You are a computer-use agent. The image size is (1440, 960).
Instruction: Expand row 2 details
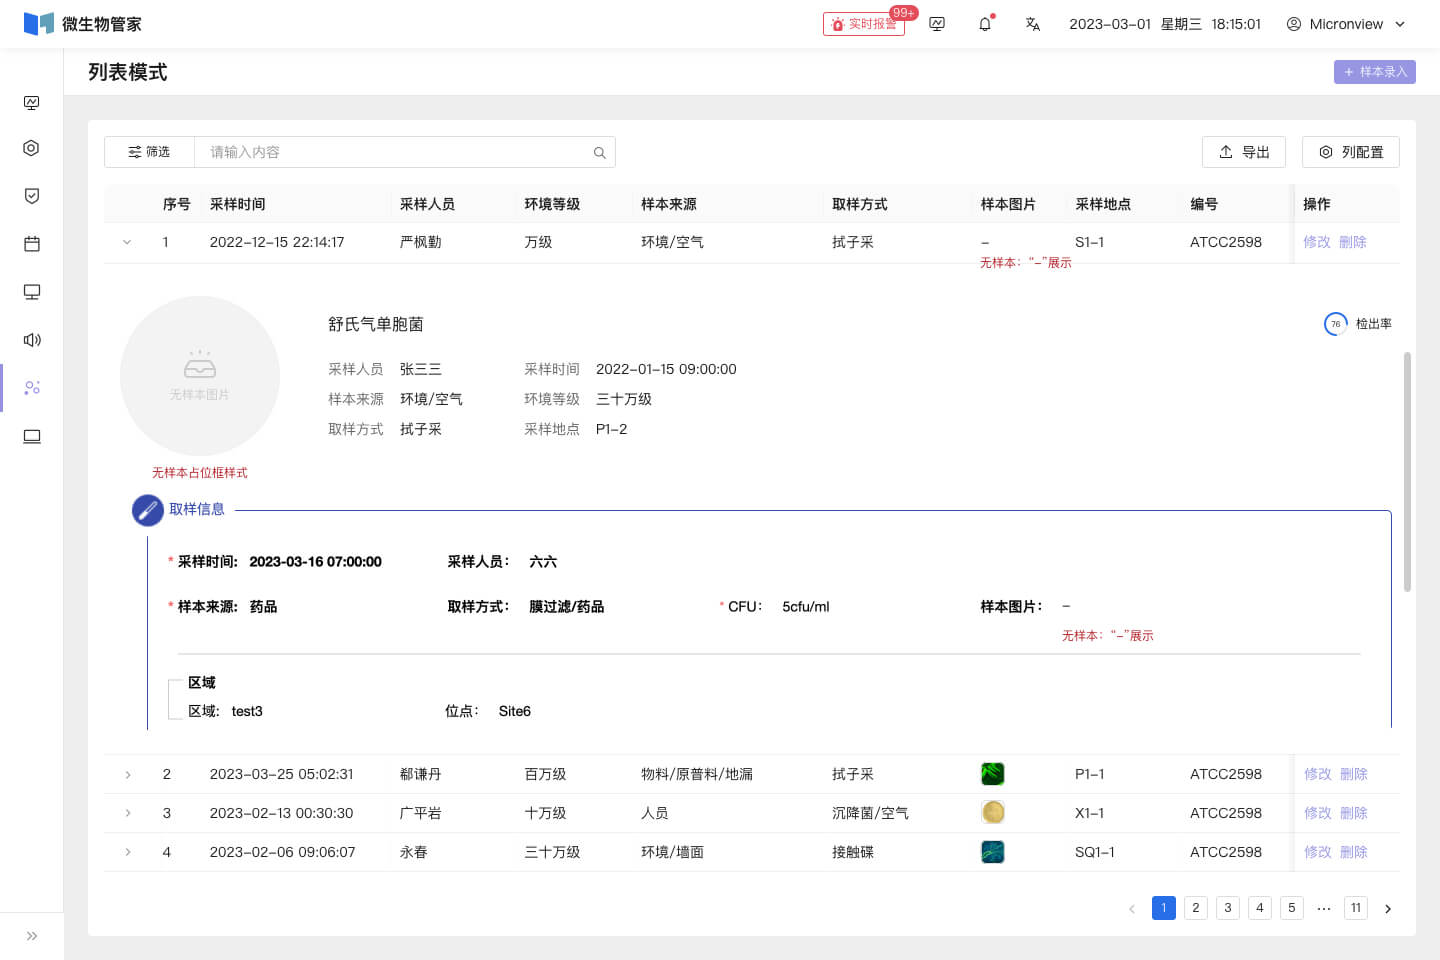(x=128, y=775)
